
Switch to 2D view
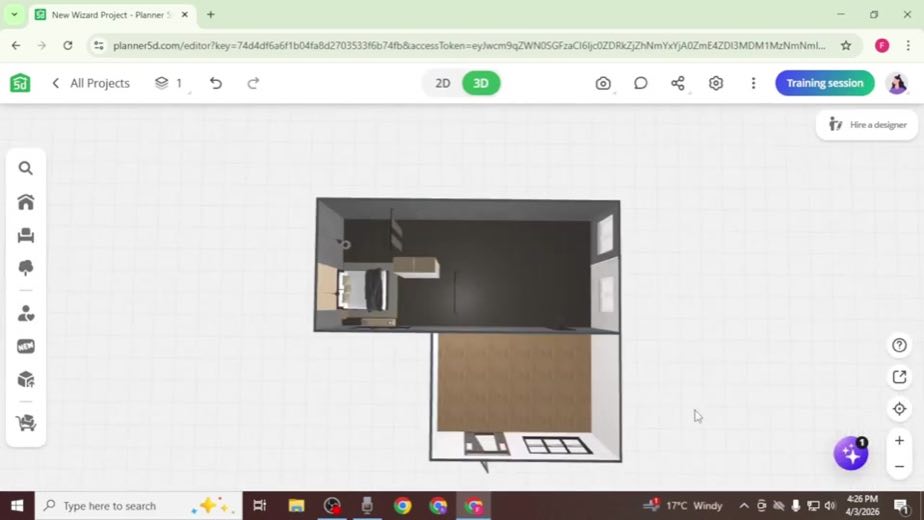(x=443, y=83)
